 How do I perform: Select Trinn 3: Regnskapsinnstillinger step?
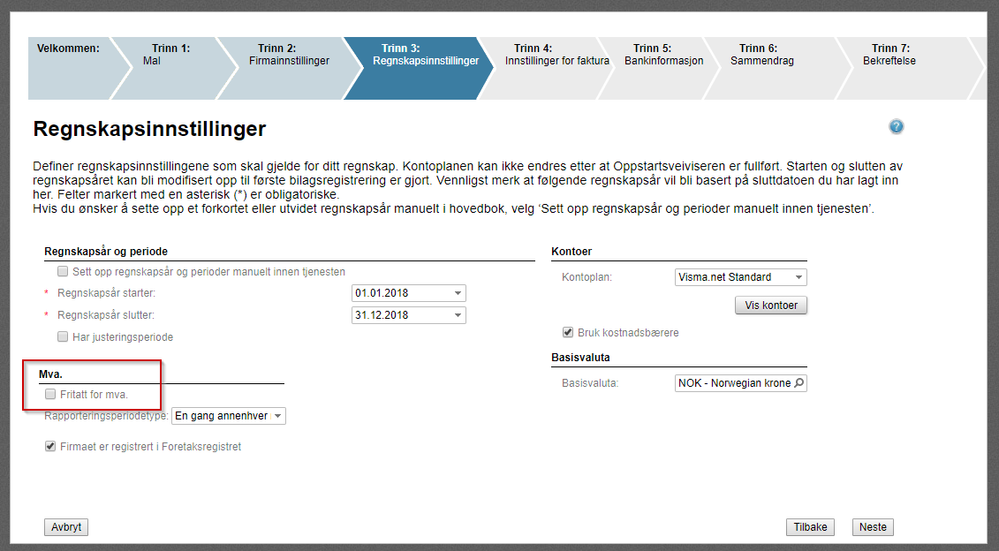pos(420,68)
